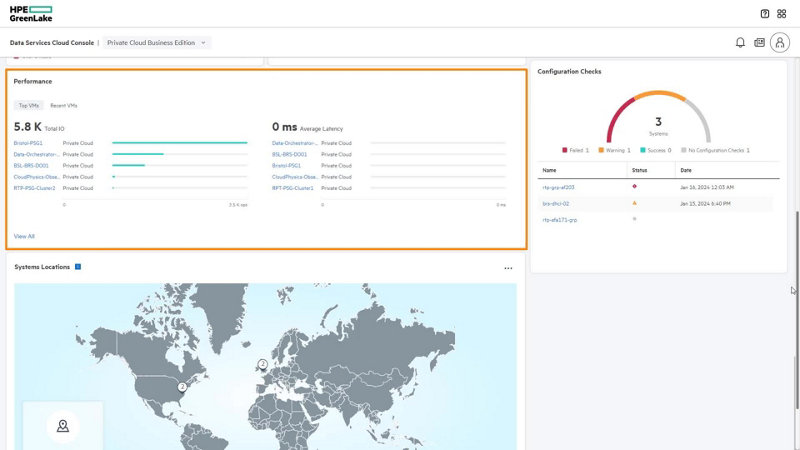Click the Success teal legend swatch
The height and width of the screenshot is (450, 800).
pyautogui.click(x=643, y=150)
